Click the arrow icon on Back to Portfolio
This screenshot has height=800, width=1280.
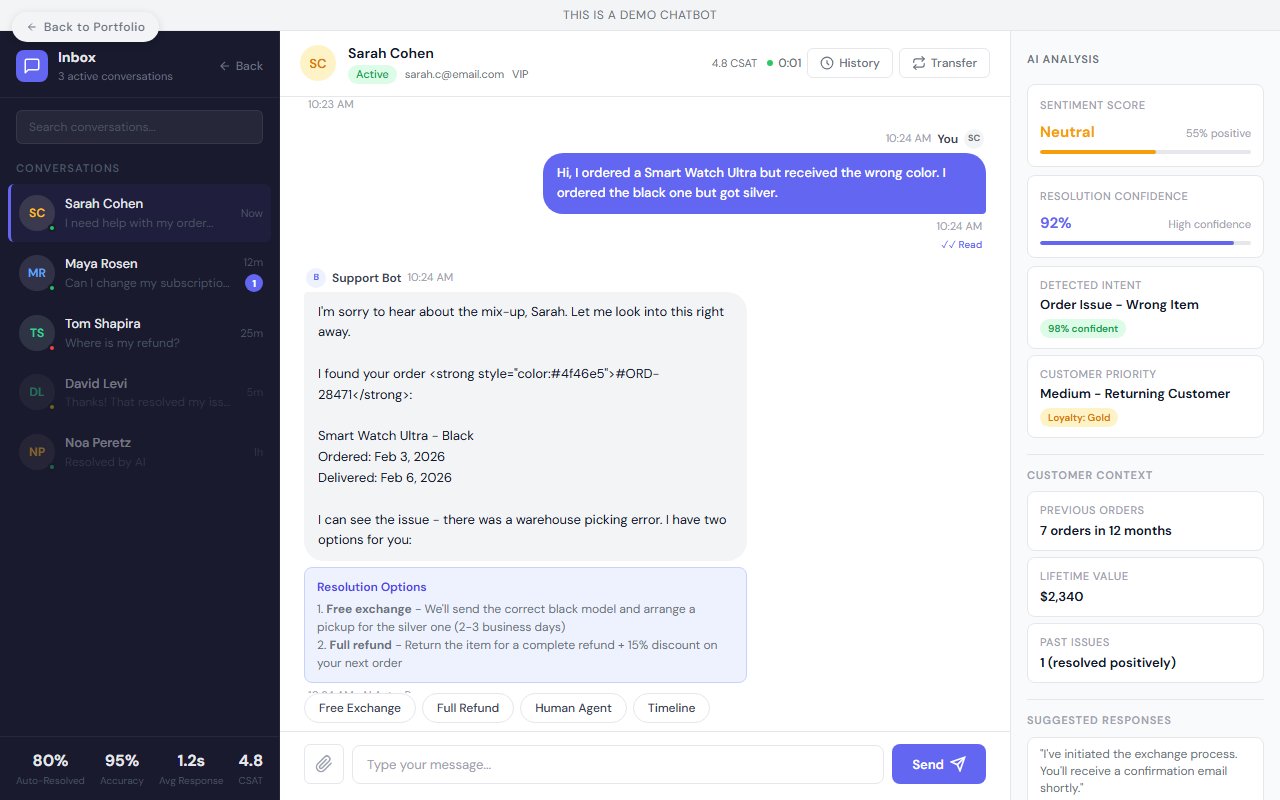click(x=30, y=27)
